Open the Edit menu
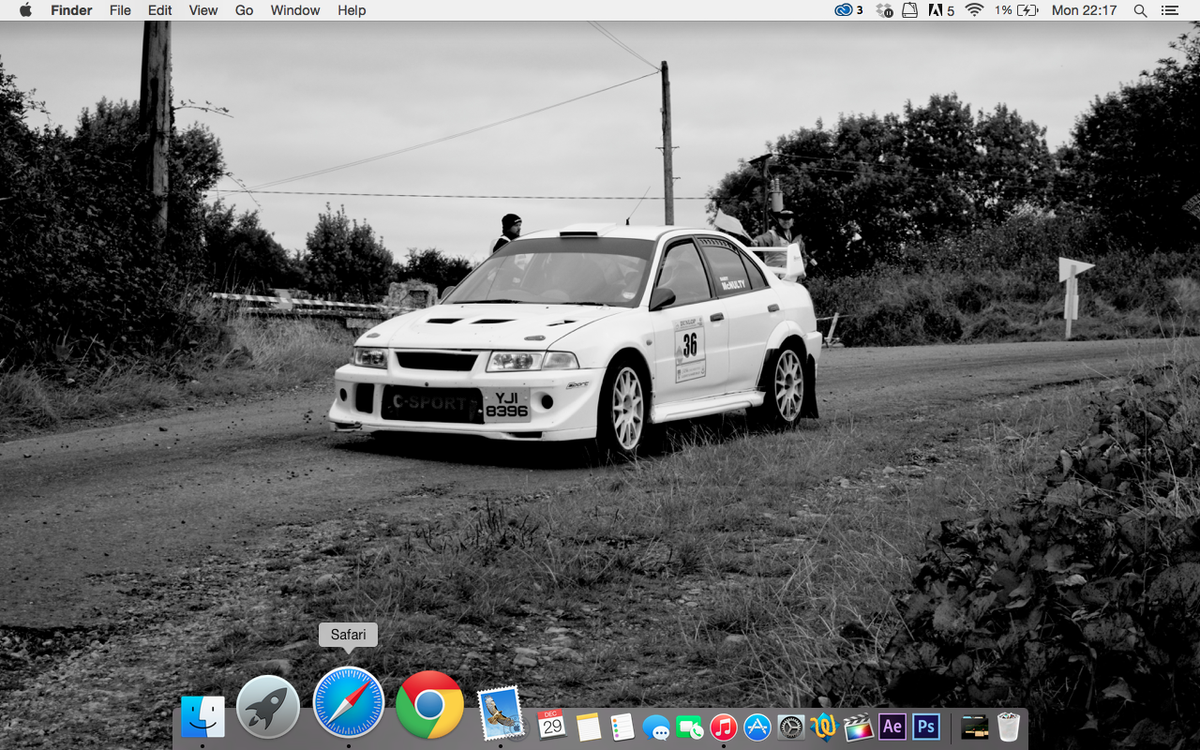 [x=160, y=10]
